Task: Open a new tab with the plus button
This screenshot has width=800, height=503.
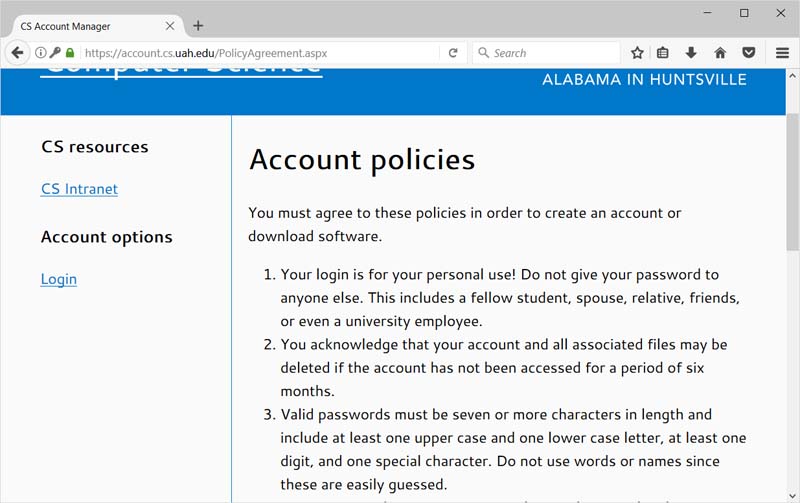Action: coord(198,26)
